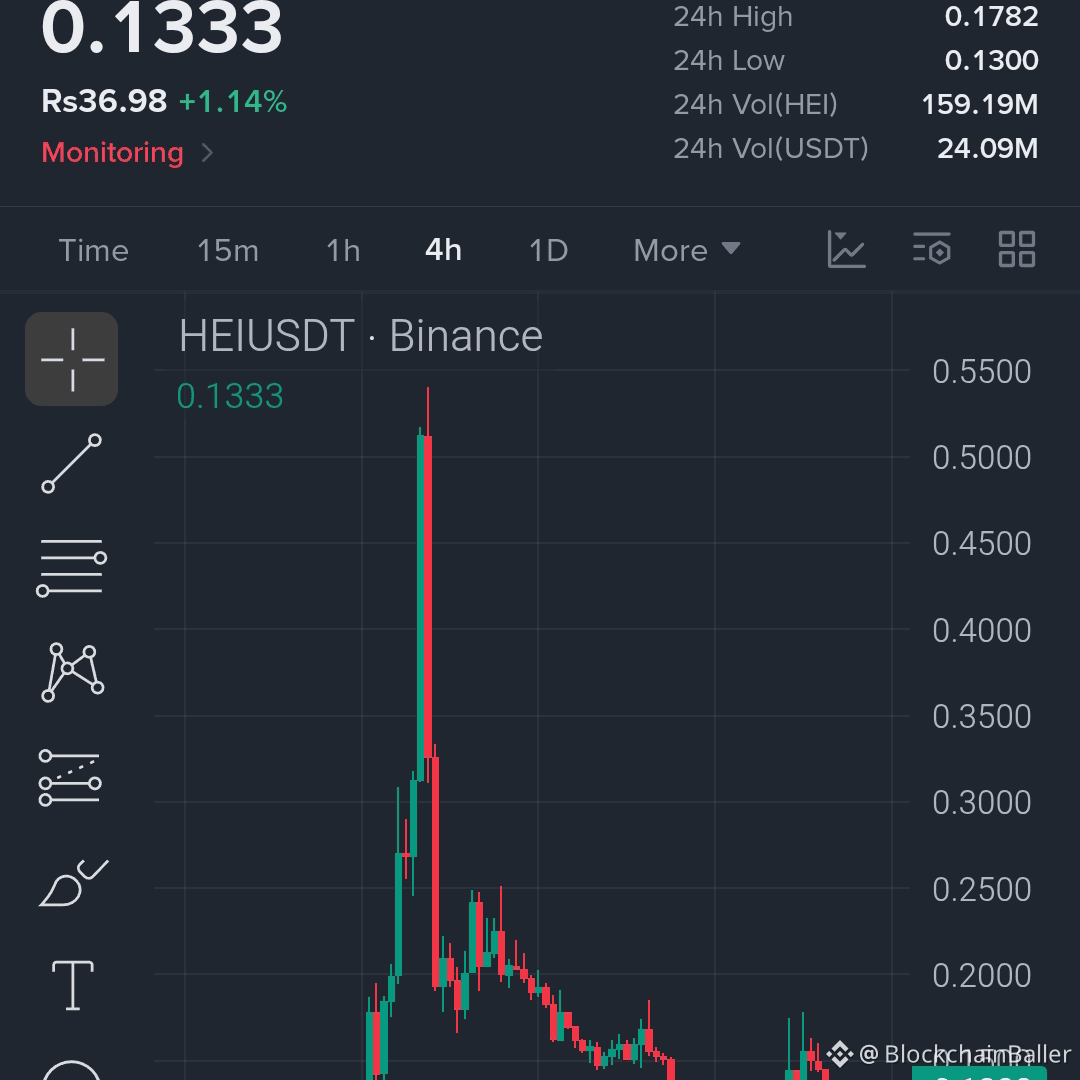Click the 24h Low label

[729, 61]
